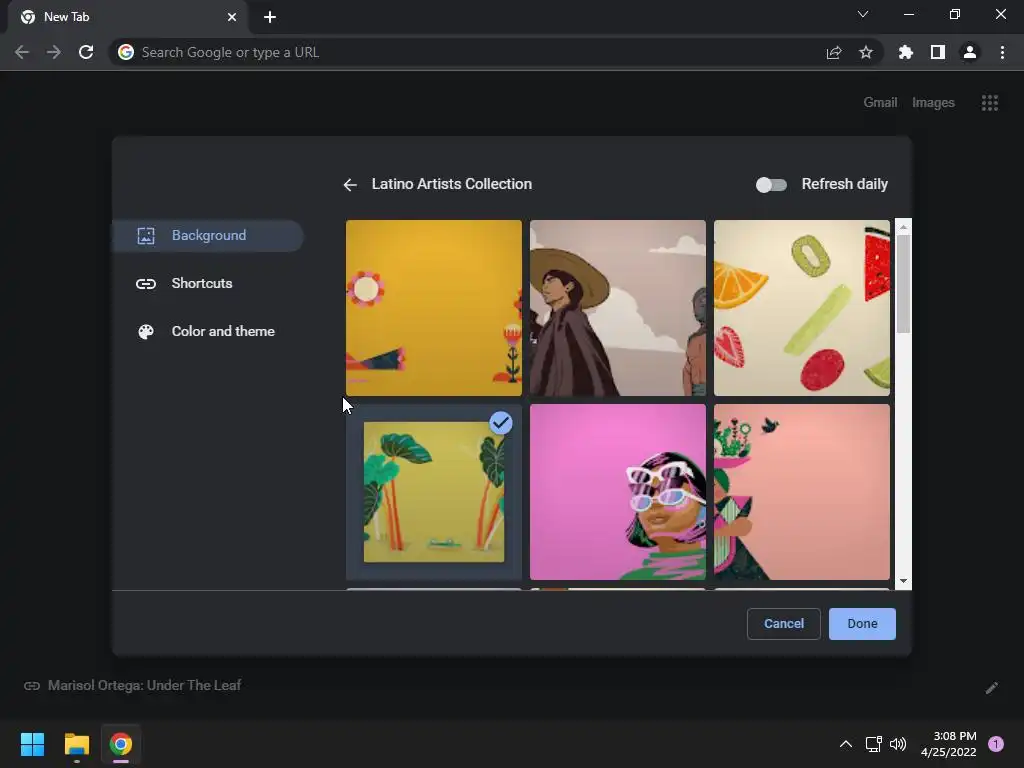Reload the page
Screen dimensions: 1024x768
coord(86,52)
